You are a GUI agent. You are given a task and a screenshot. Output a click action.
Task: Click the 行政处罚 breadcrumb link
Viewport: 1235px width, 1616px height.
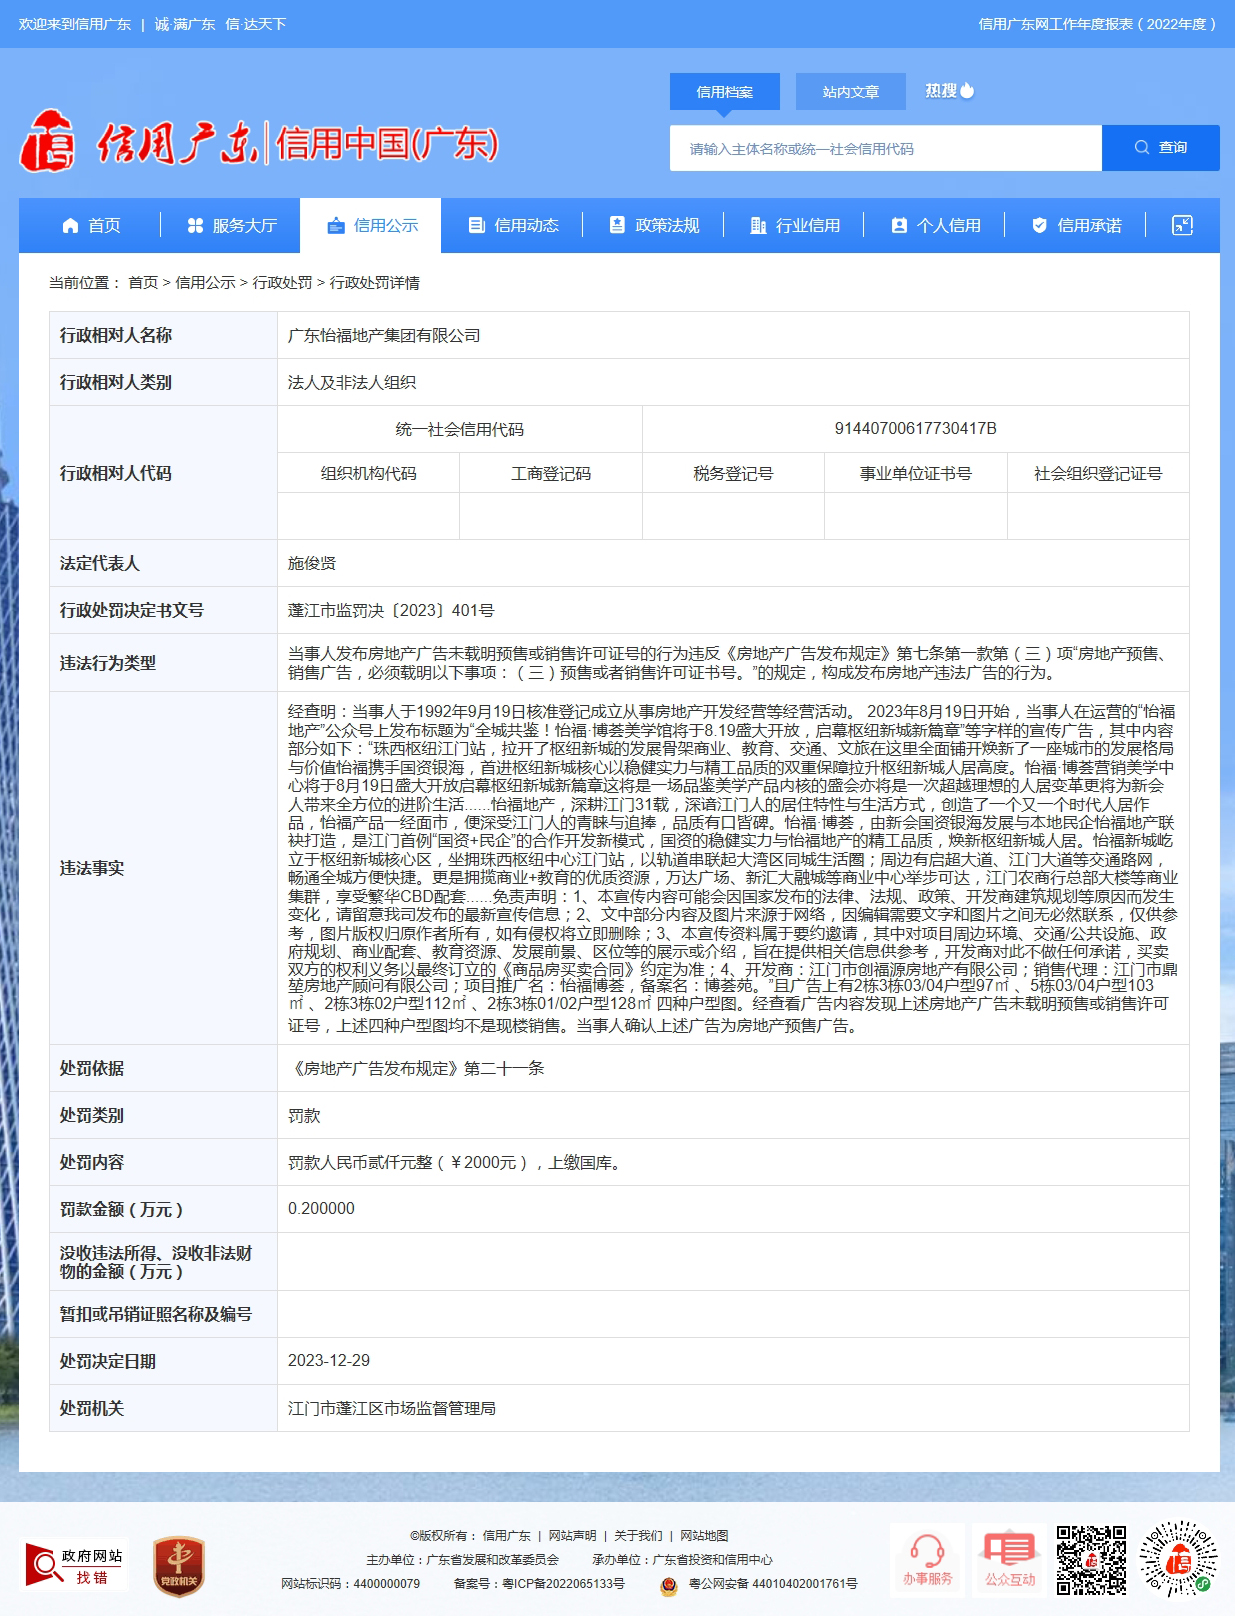click(282, 283)
